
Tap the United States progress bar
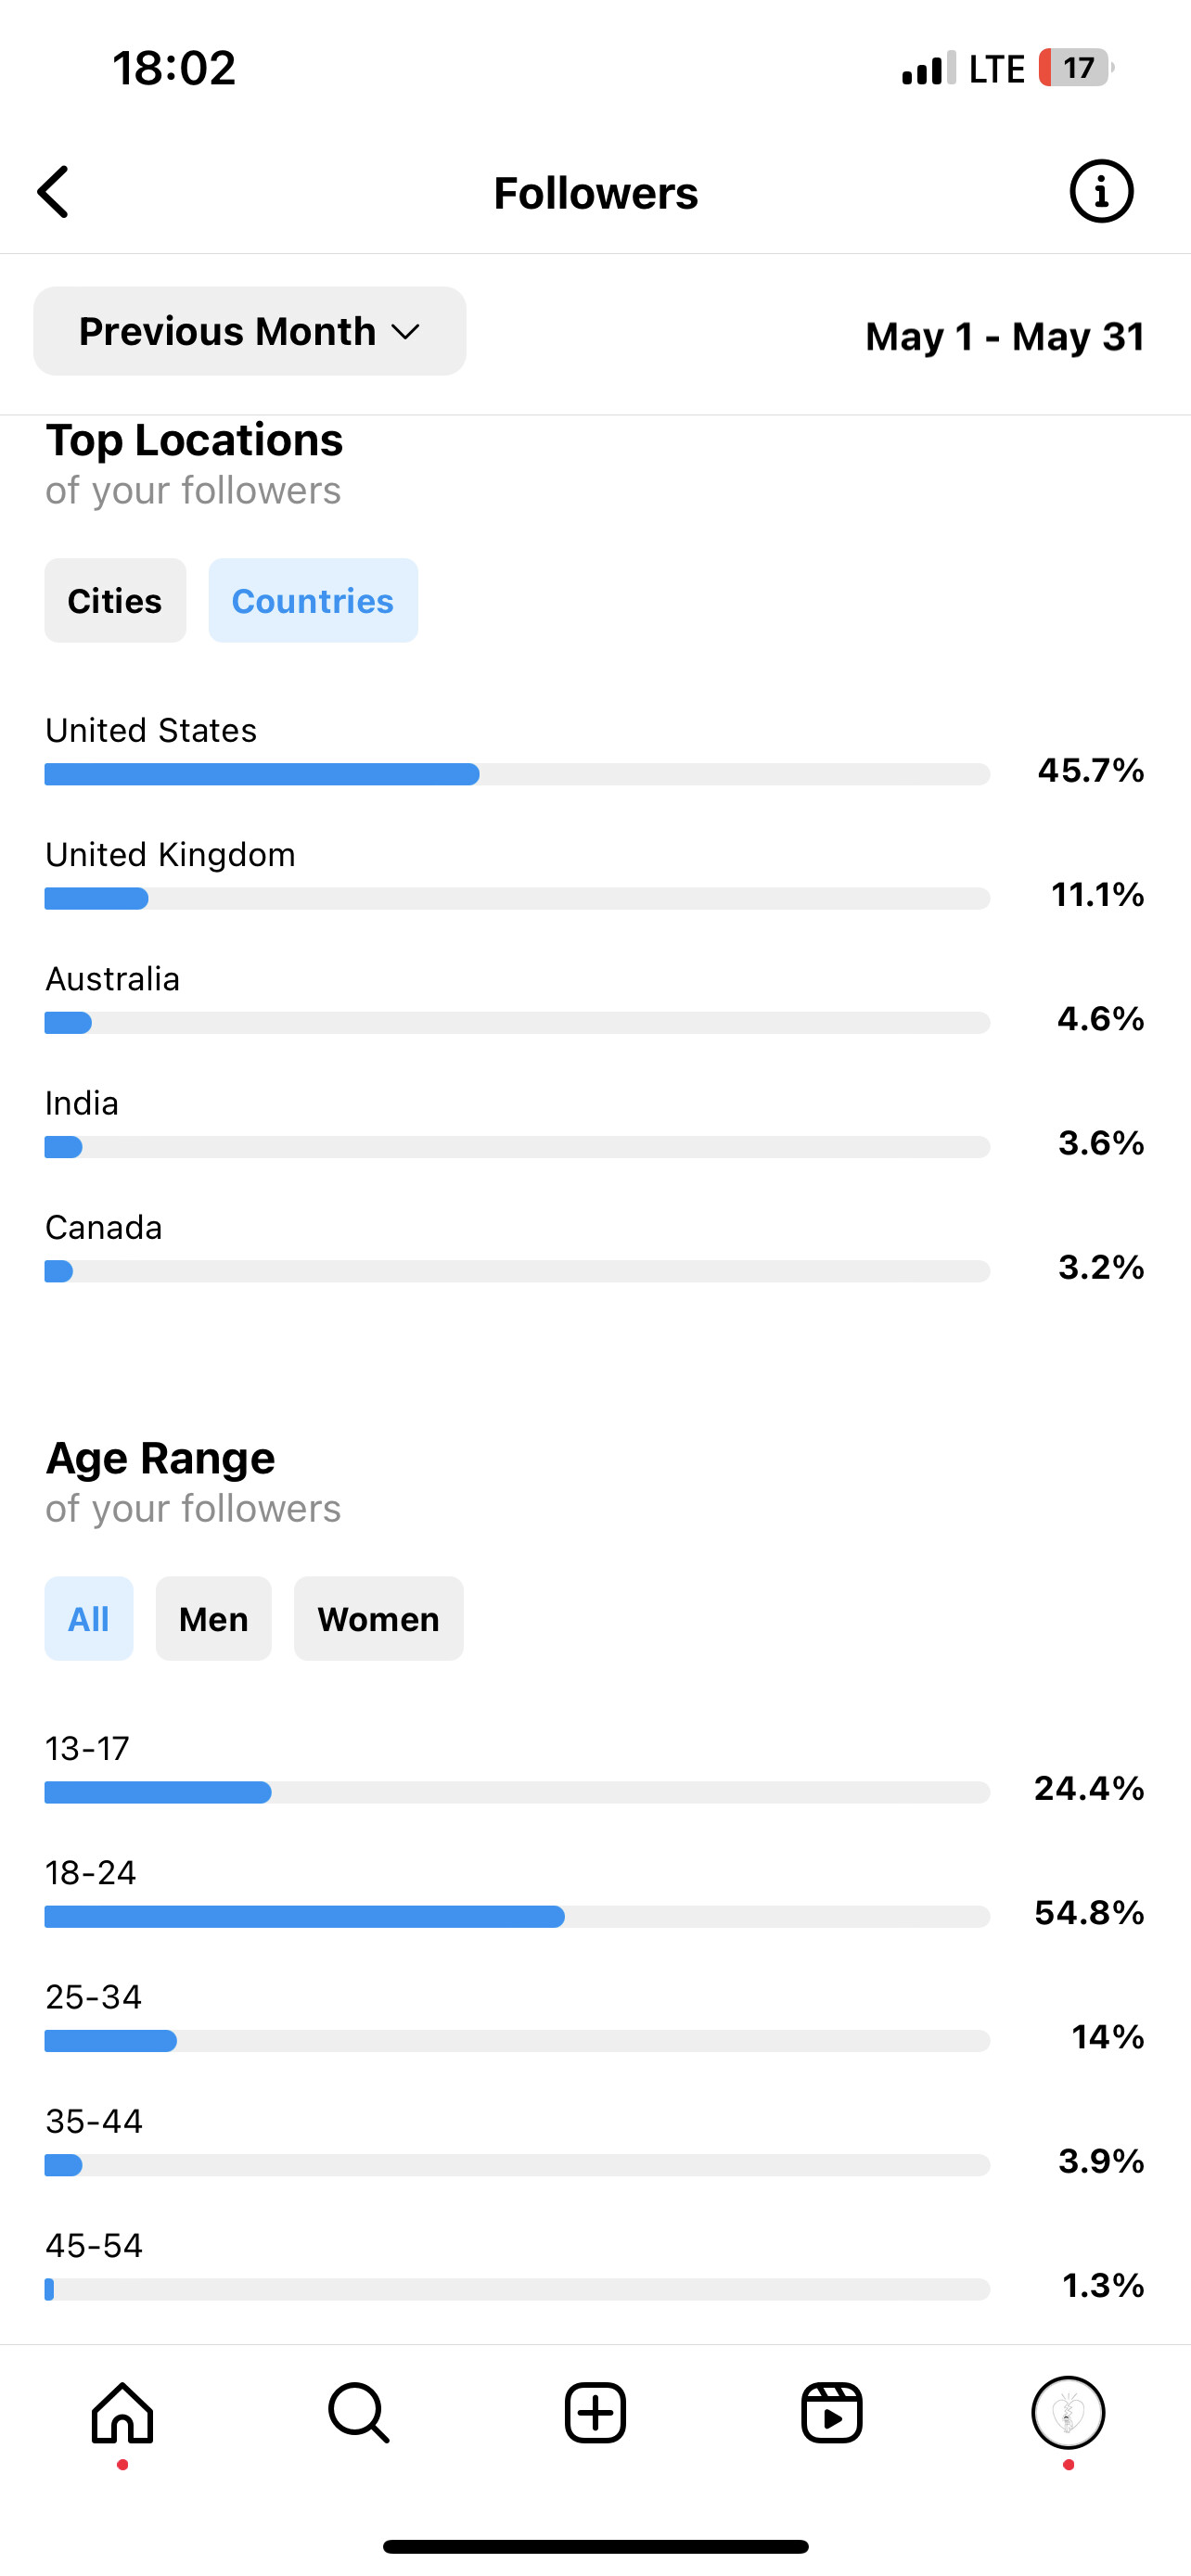tap(517, 774)
